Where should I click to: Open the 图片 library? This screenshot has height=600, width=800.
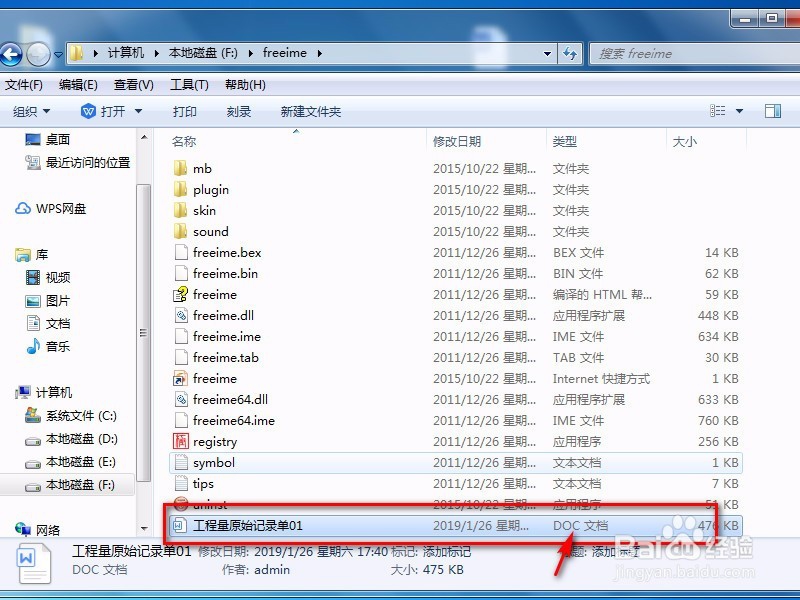pos(47,301)
